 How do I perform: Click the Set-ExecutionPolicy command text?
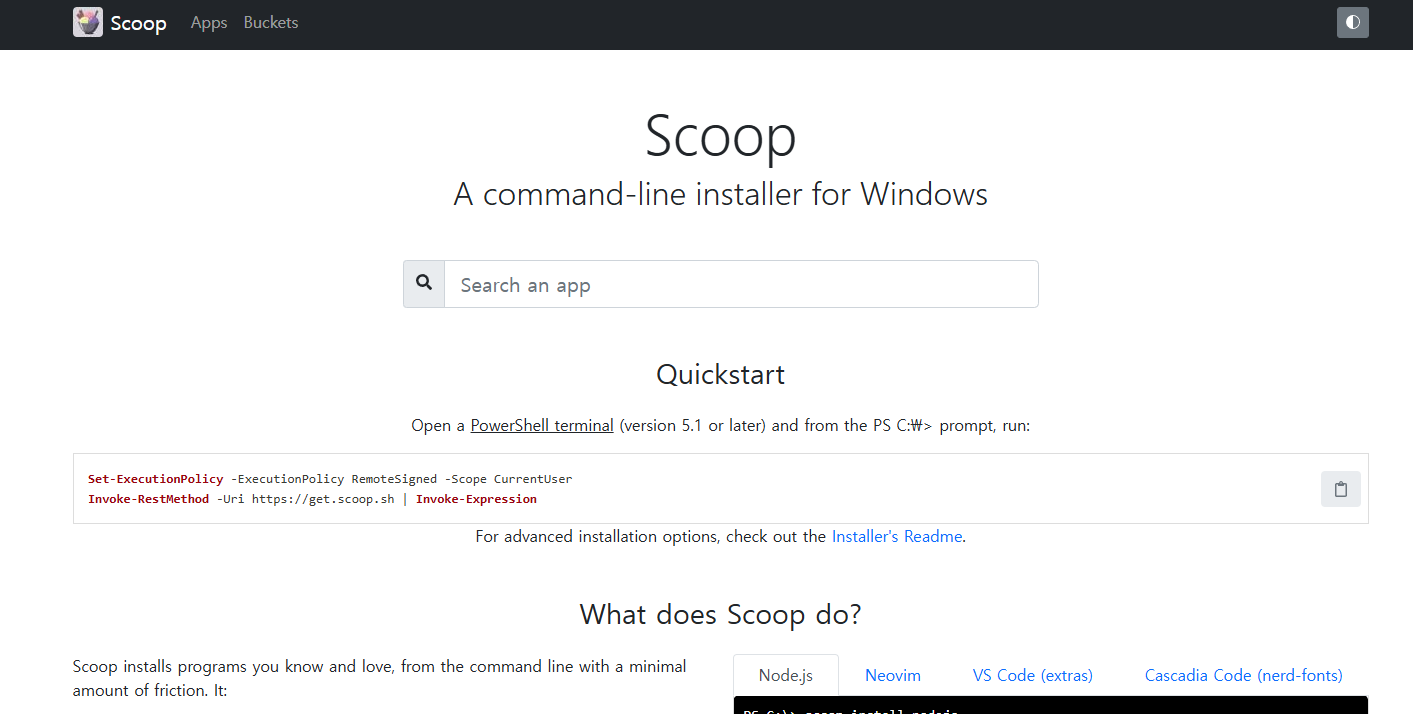click(x=156, y=479)
